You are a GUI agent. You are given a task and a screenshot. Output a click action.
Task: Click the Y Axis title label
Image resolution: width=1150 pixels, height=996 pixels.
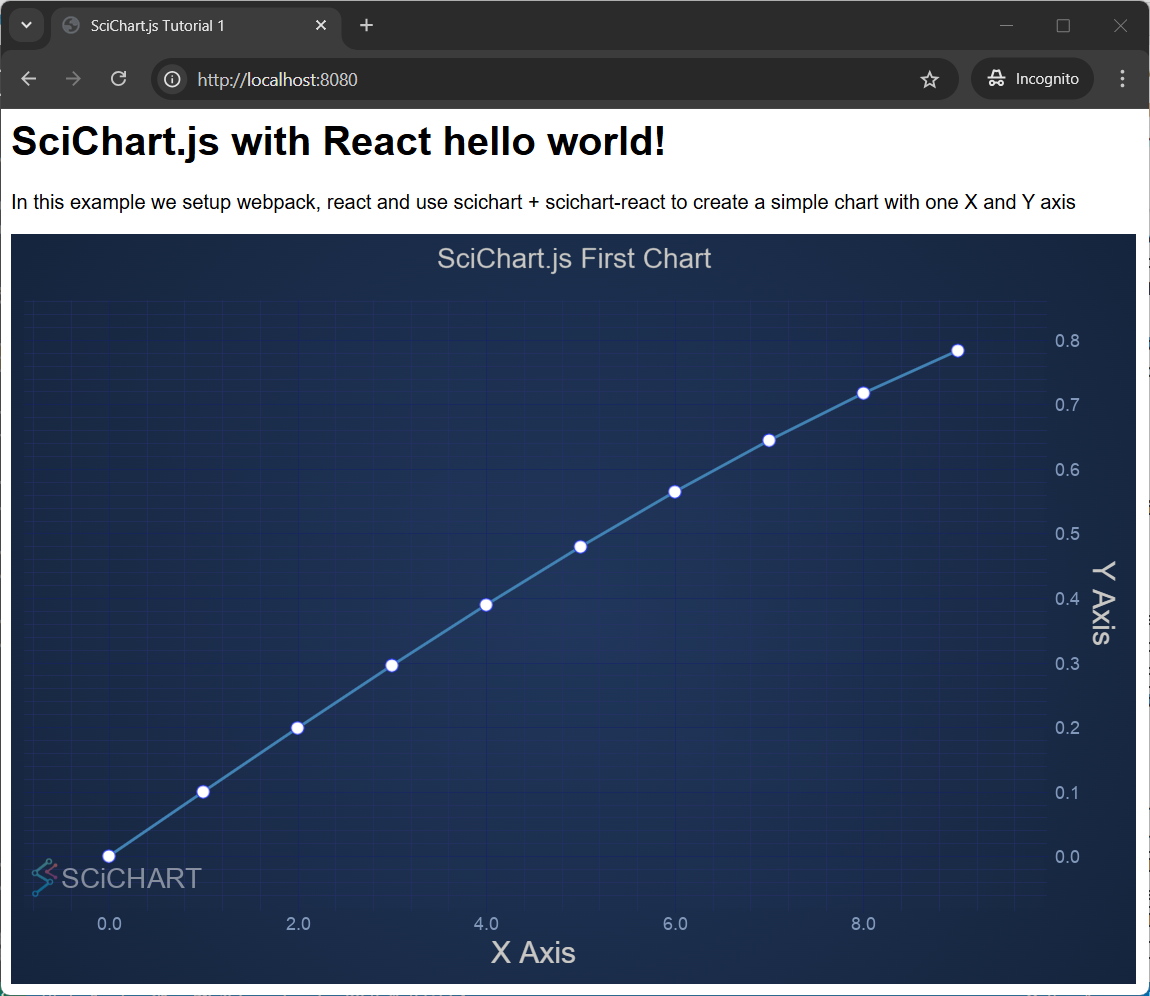[x=1105, y=603]
